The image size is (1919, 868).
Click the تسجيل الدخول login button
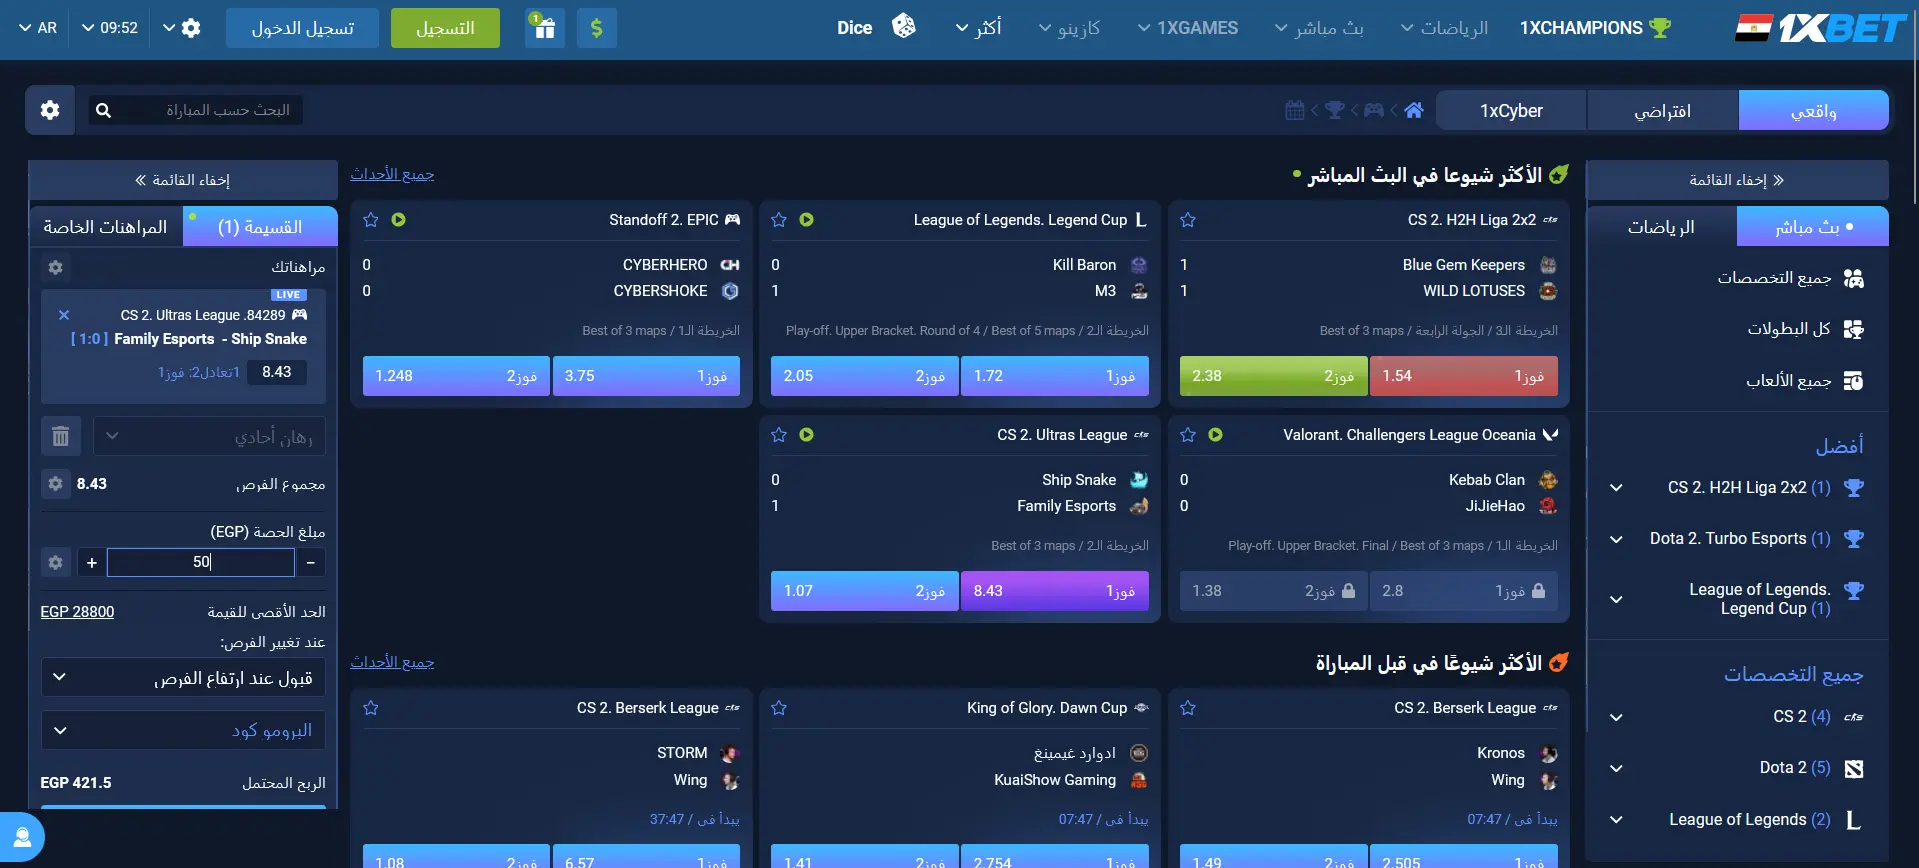point(303,28)
